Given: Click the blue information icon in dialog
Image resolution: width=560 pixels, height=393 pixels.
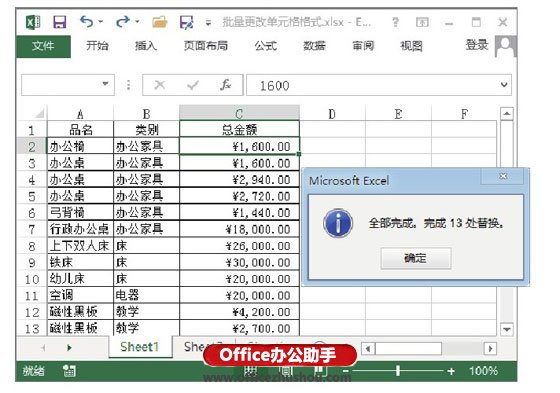Looking at the screenshot, I should 338,223.
